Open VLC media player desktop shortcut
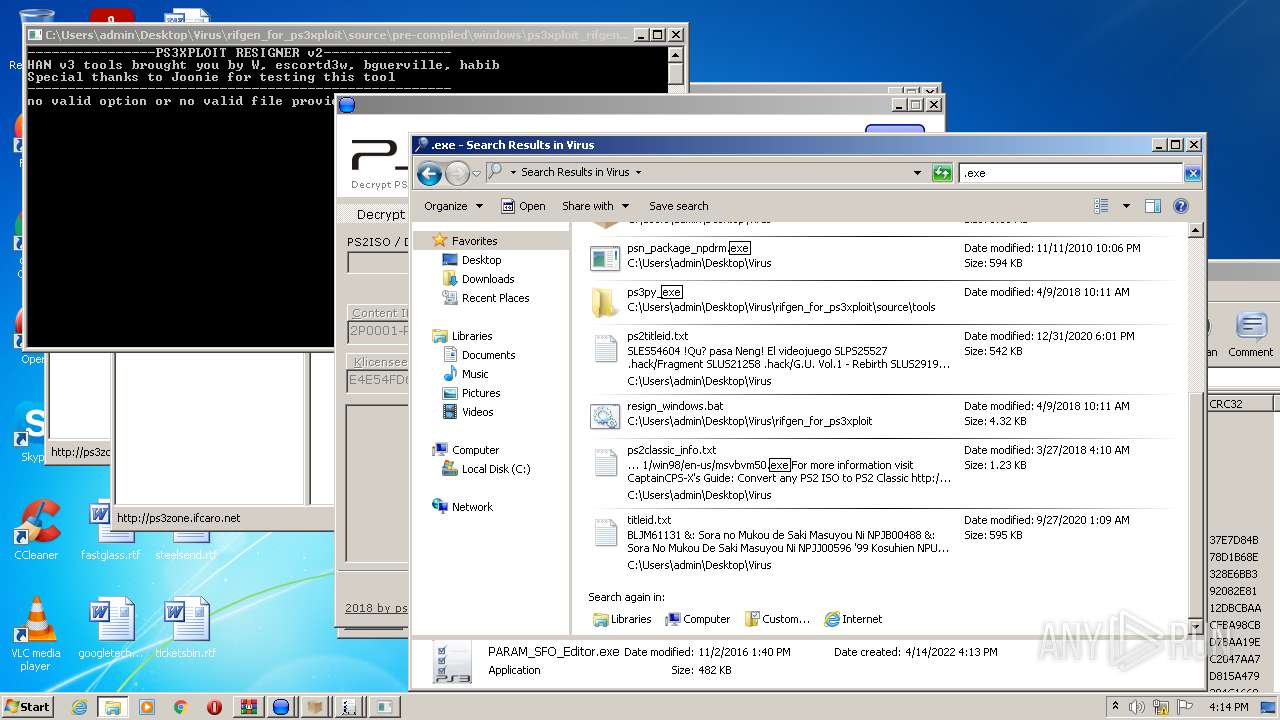1280x720 pixels. click(x=36, y=634)
